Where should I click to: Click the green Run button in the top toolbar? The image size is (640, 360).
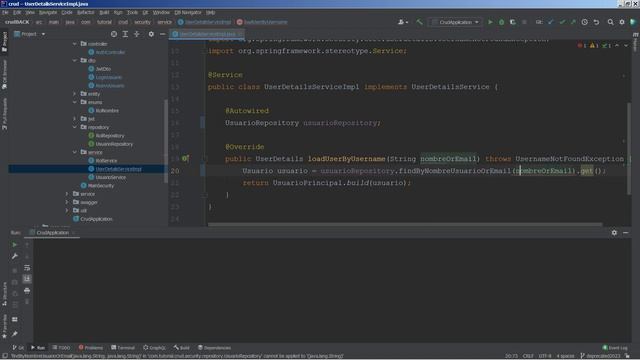(x=490, y=22)
